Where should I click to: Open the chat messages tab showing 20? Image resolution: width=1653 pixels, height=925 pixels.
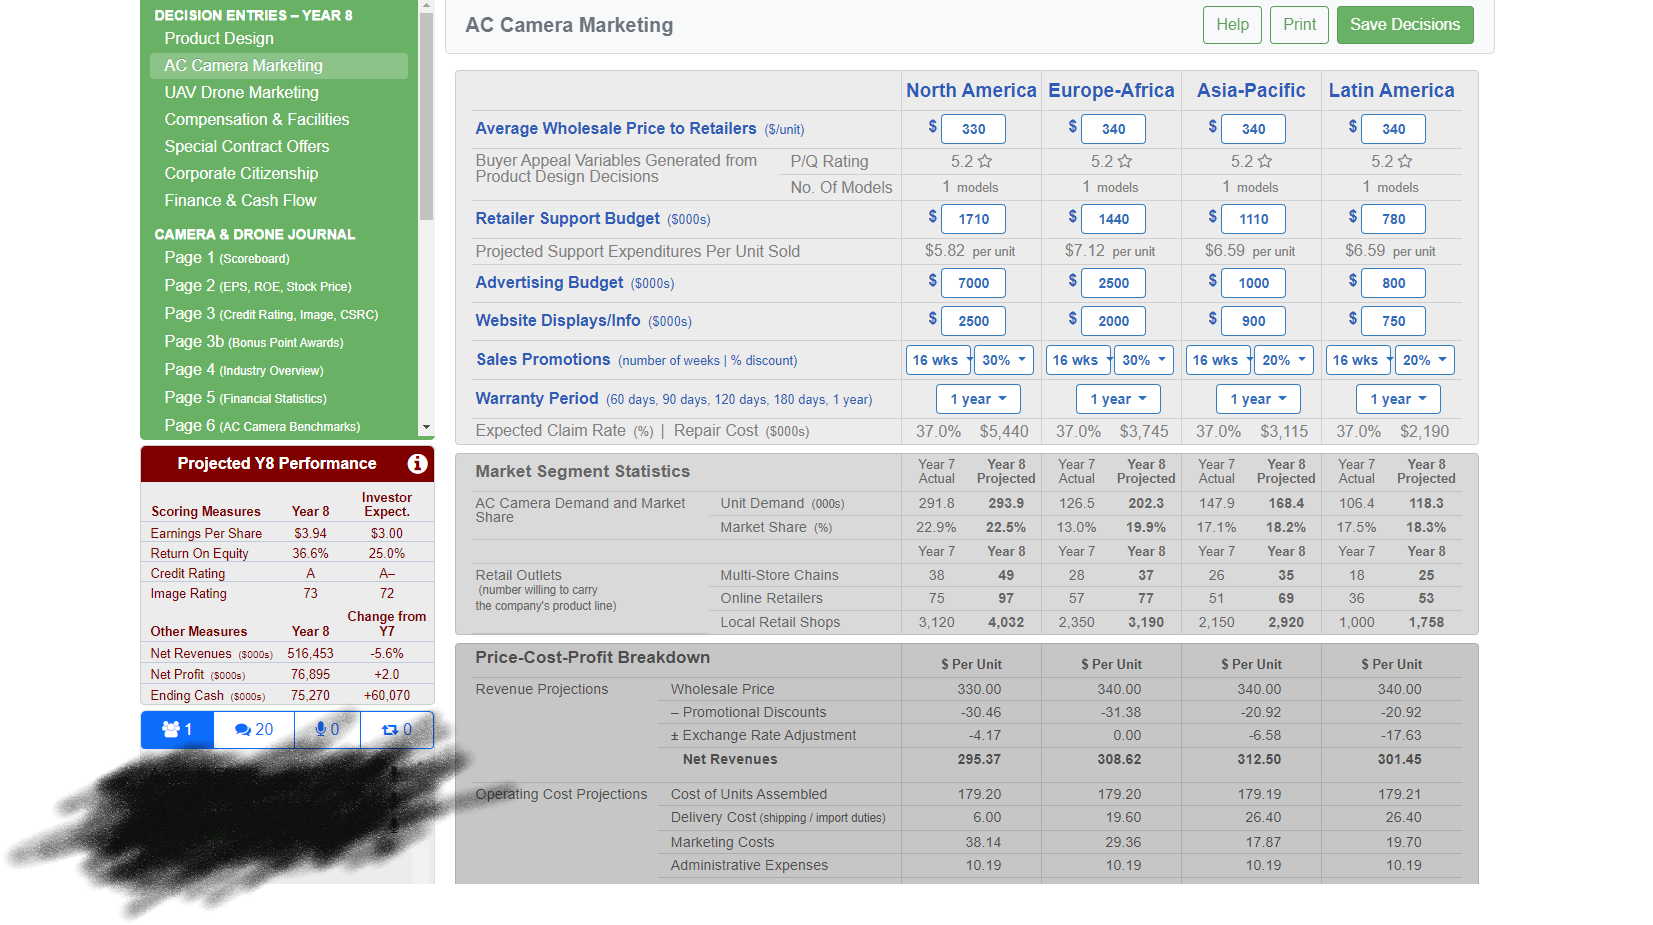[254, 730]
